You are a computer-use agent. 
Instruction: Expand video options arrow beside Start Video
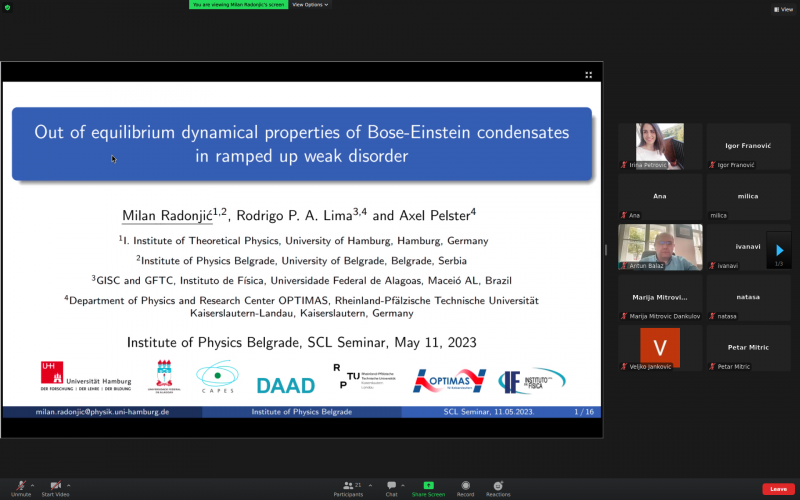click(x=68, y=485)
